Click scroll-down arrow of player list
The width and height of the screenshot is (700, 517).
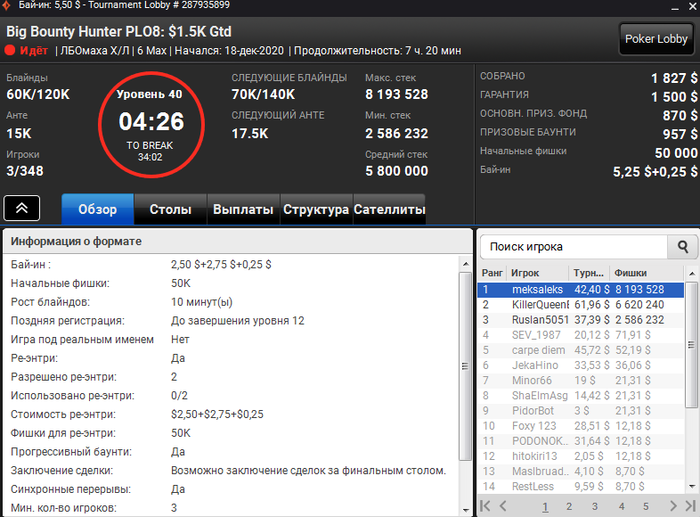pyautogui.click(x=692, y=486)
